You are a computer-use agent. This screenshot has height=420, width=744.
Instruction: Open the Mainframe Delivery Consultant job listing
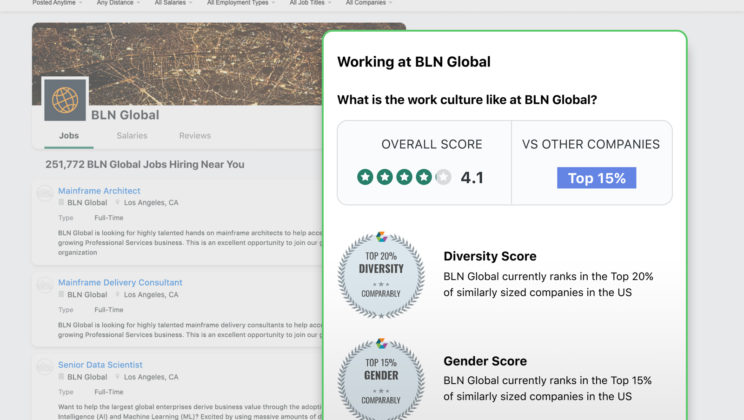pos(120,282)
